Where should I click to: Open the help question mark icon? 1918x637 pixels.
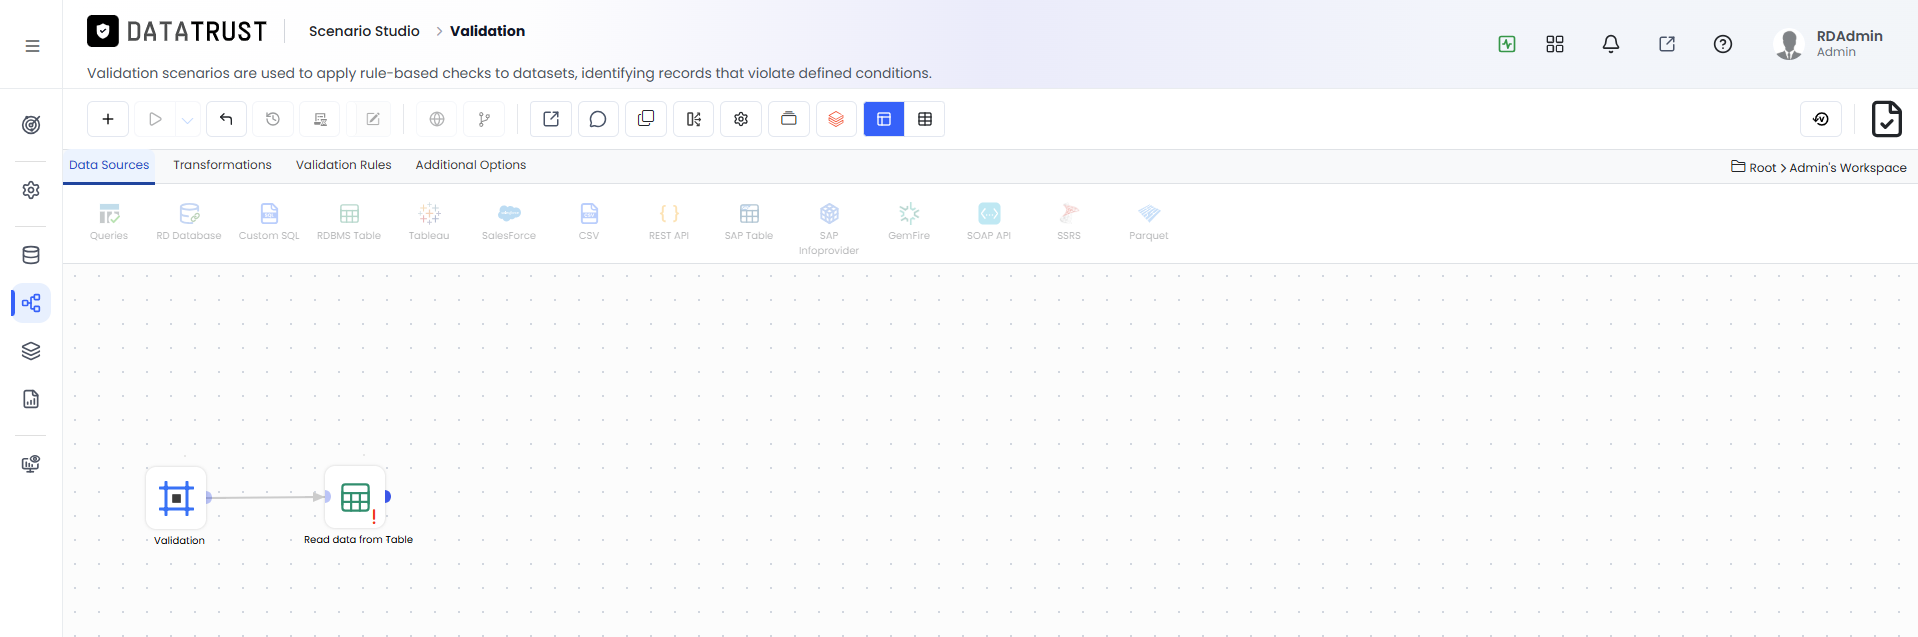coord(1723,44)
